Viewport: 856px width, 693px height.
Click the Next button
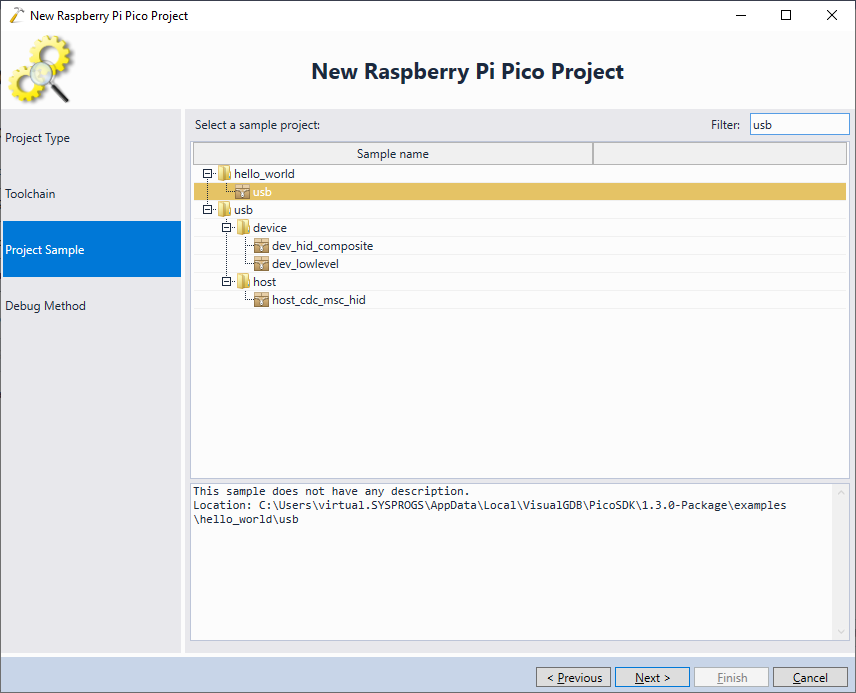coord(652,678)
